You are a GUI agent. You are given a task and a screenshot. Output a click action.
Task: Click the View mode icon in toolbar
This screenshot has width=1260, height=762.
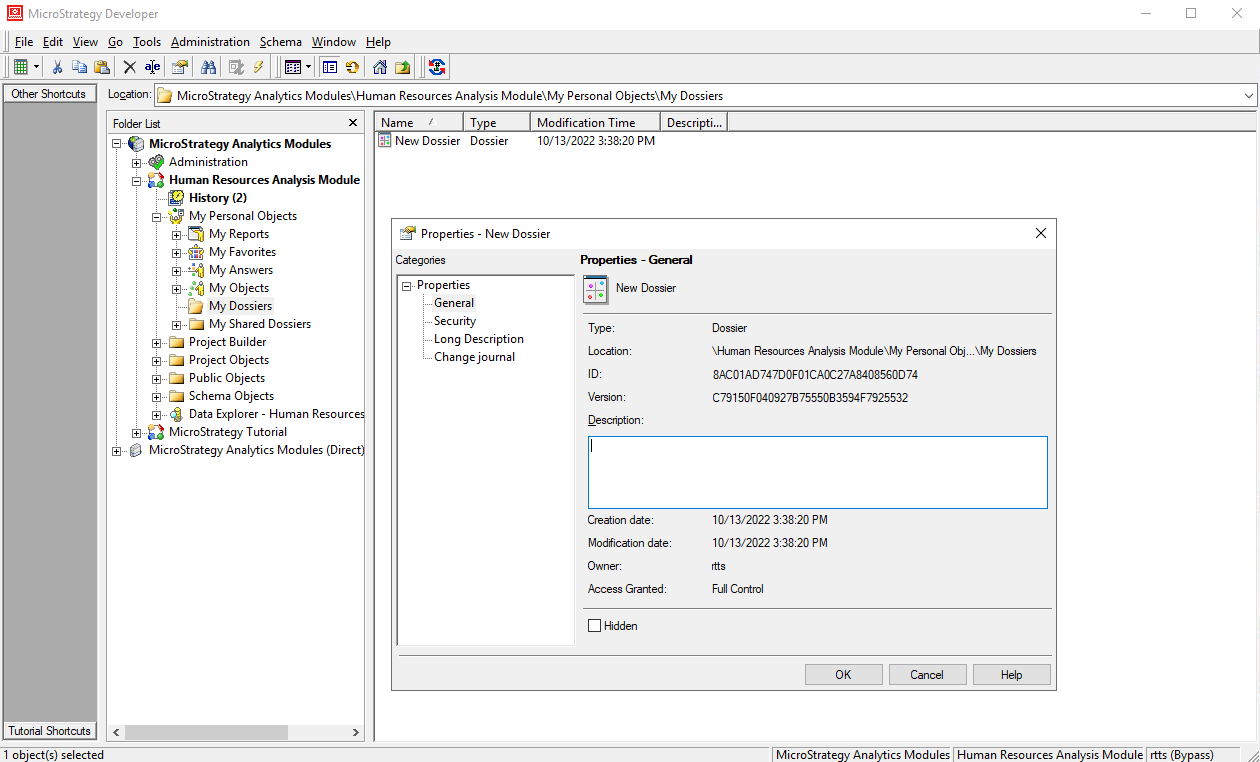293,67
